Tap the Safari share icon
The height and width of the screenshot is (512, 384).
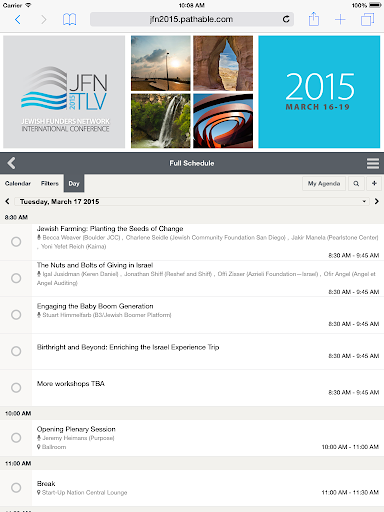tap(314, 19)
